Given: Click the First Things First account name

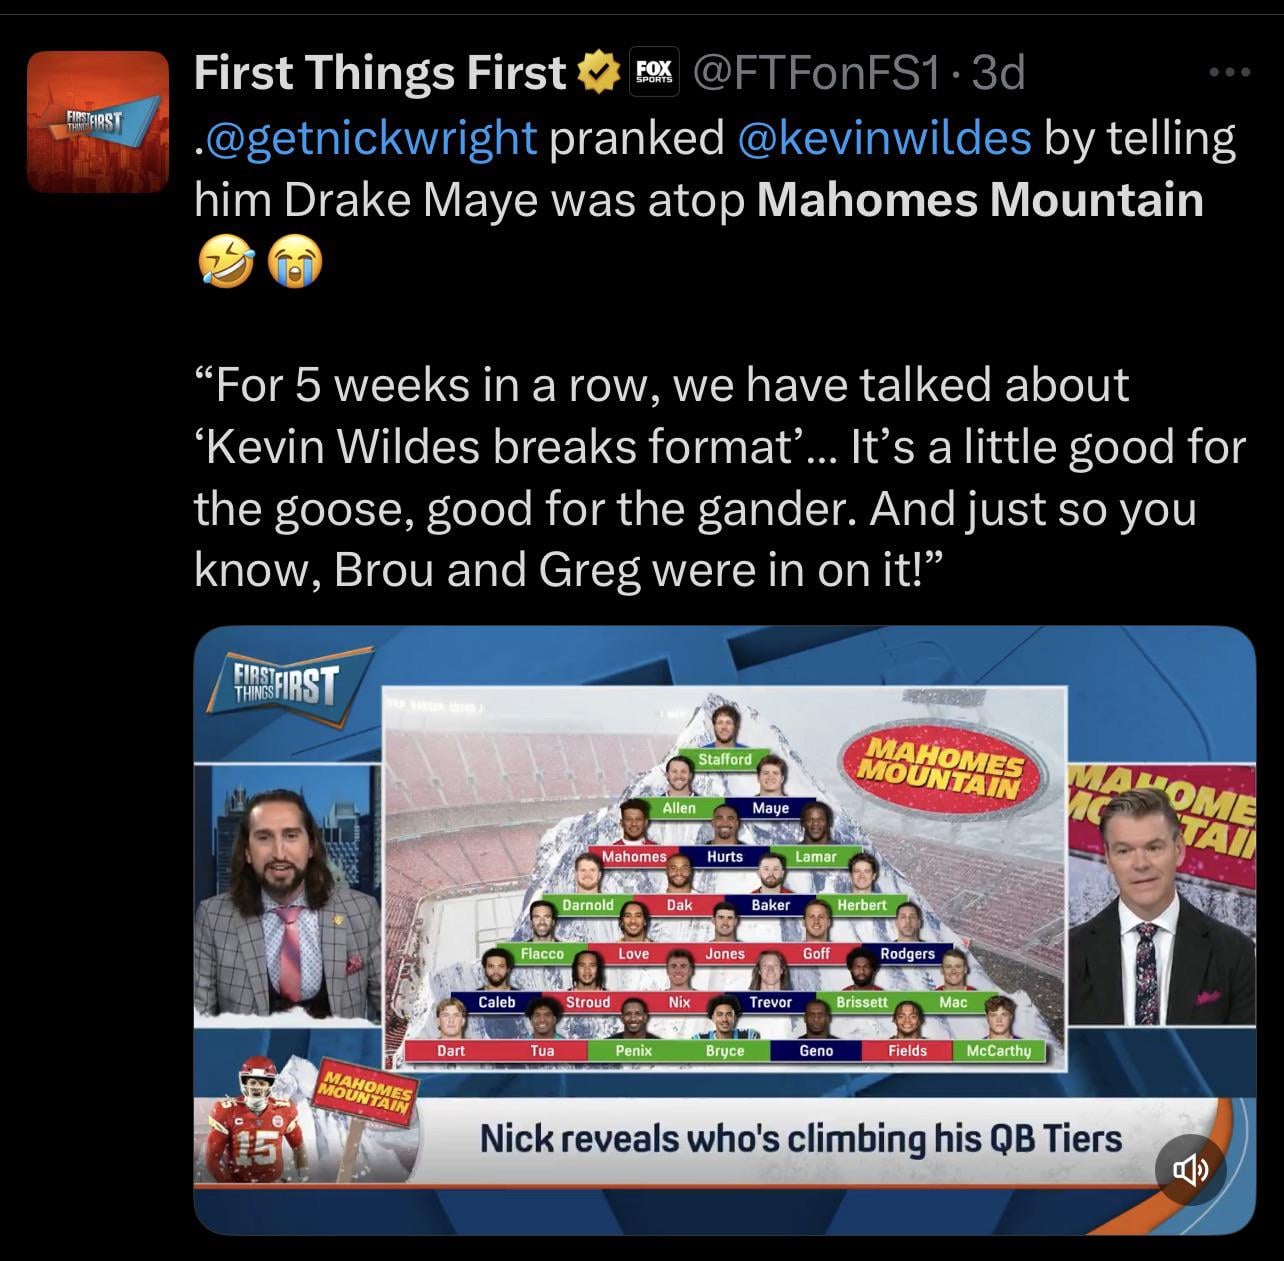Looking at the screenshot, I should click(381, 72).
